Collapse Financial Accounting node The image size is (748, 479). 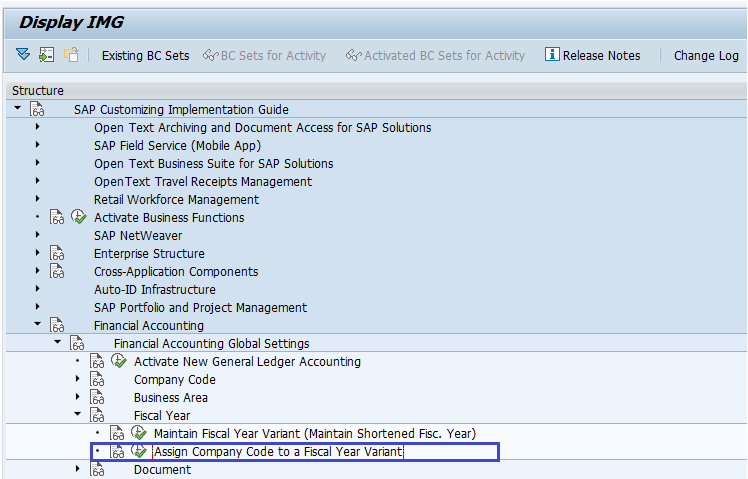point(38,324)
